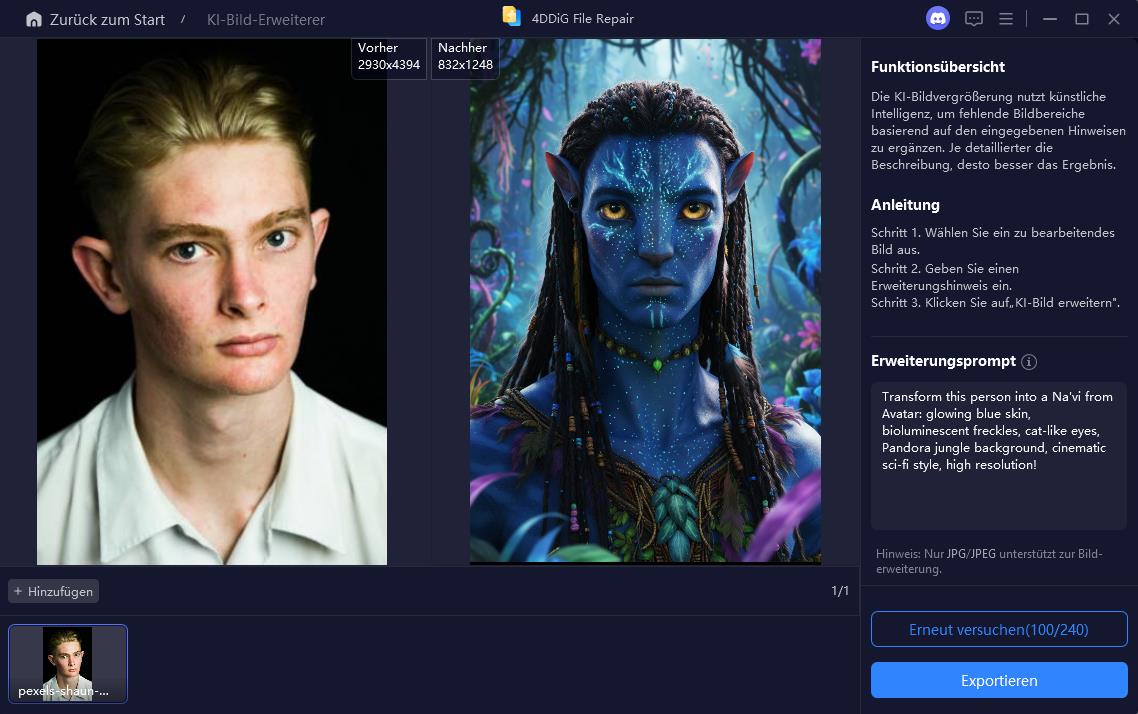This screenshot has width=1138, height=714.
Task: Open the feedback chat icon in the title bar
Action: [x=973, y=18]
